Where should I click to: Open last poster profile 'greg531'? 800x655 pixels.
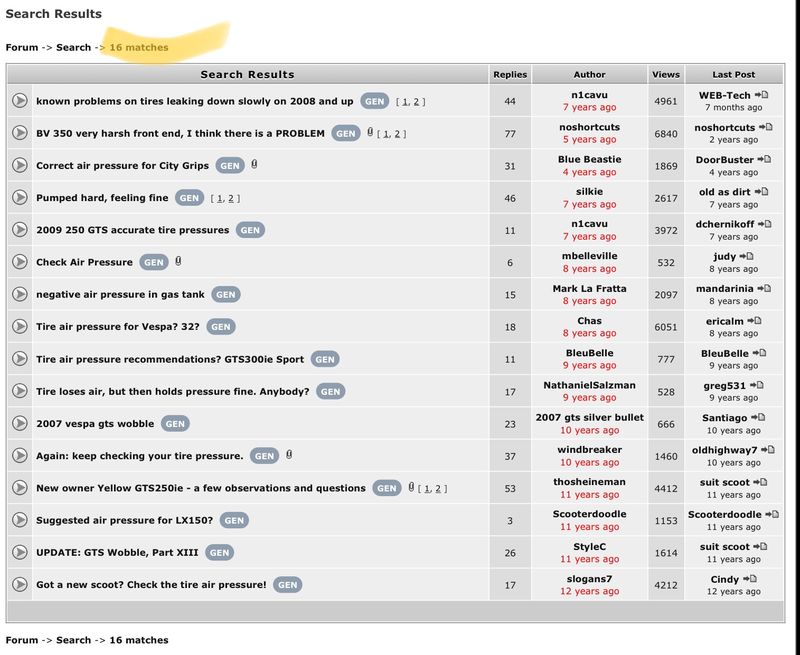point(724,386)
